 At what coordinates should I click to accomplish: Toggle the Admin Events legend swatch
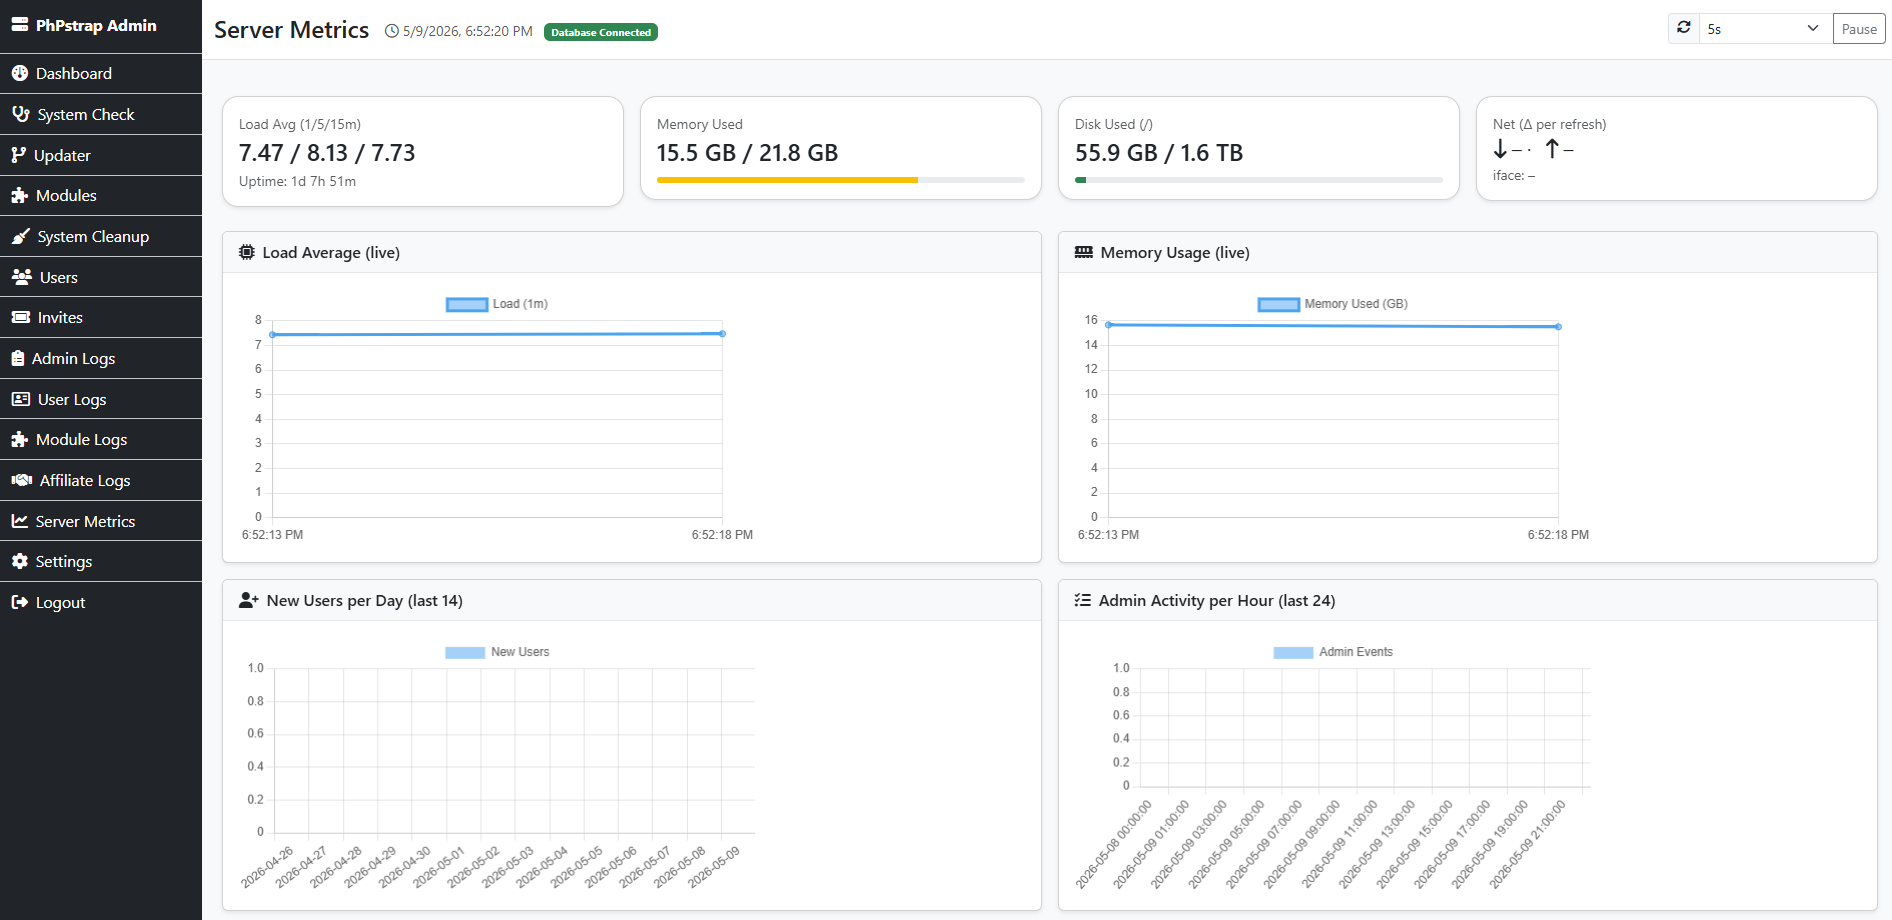coord(1293,652)
